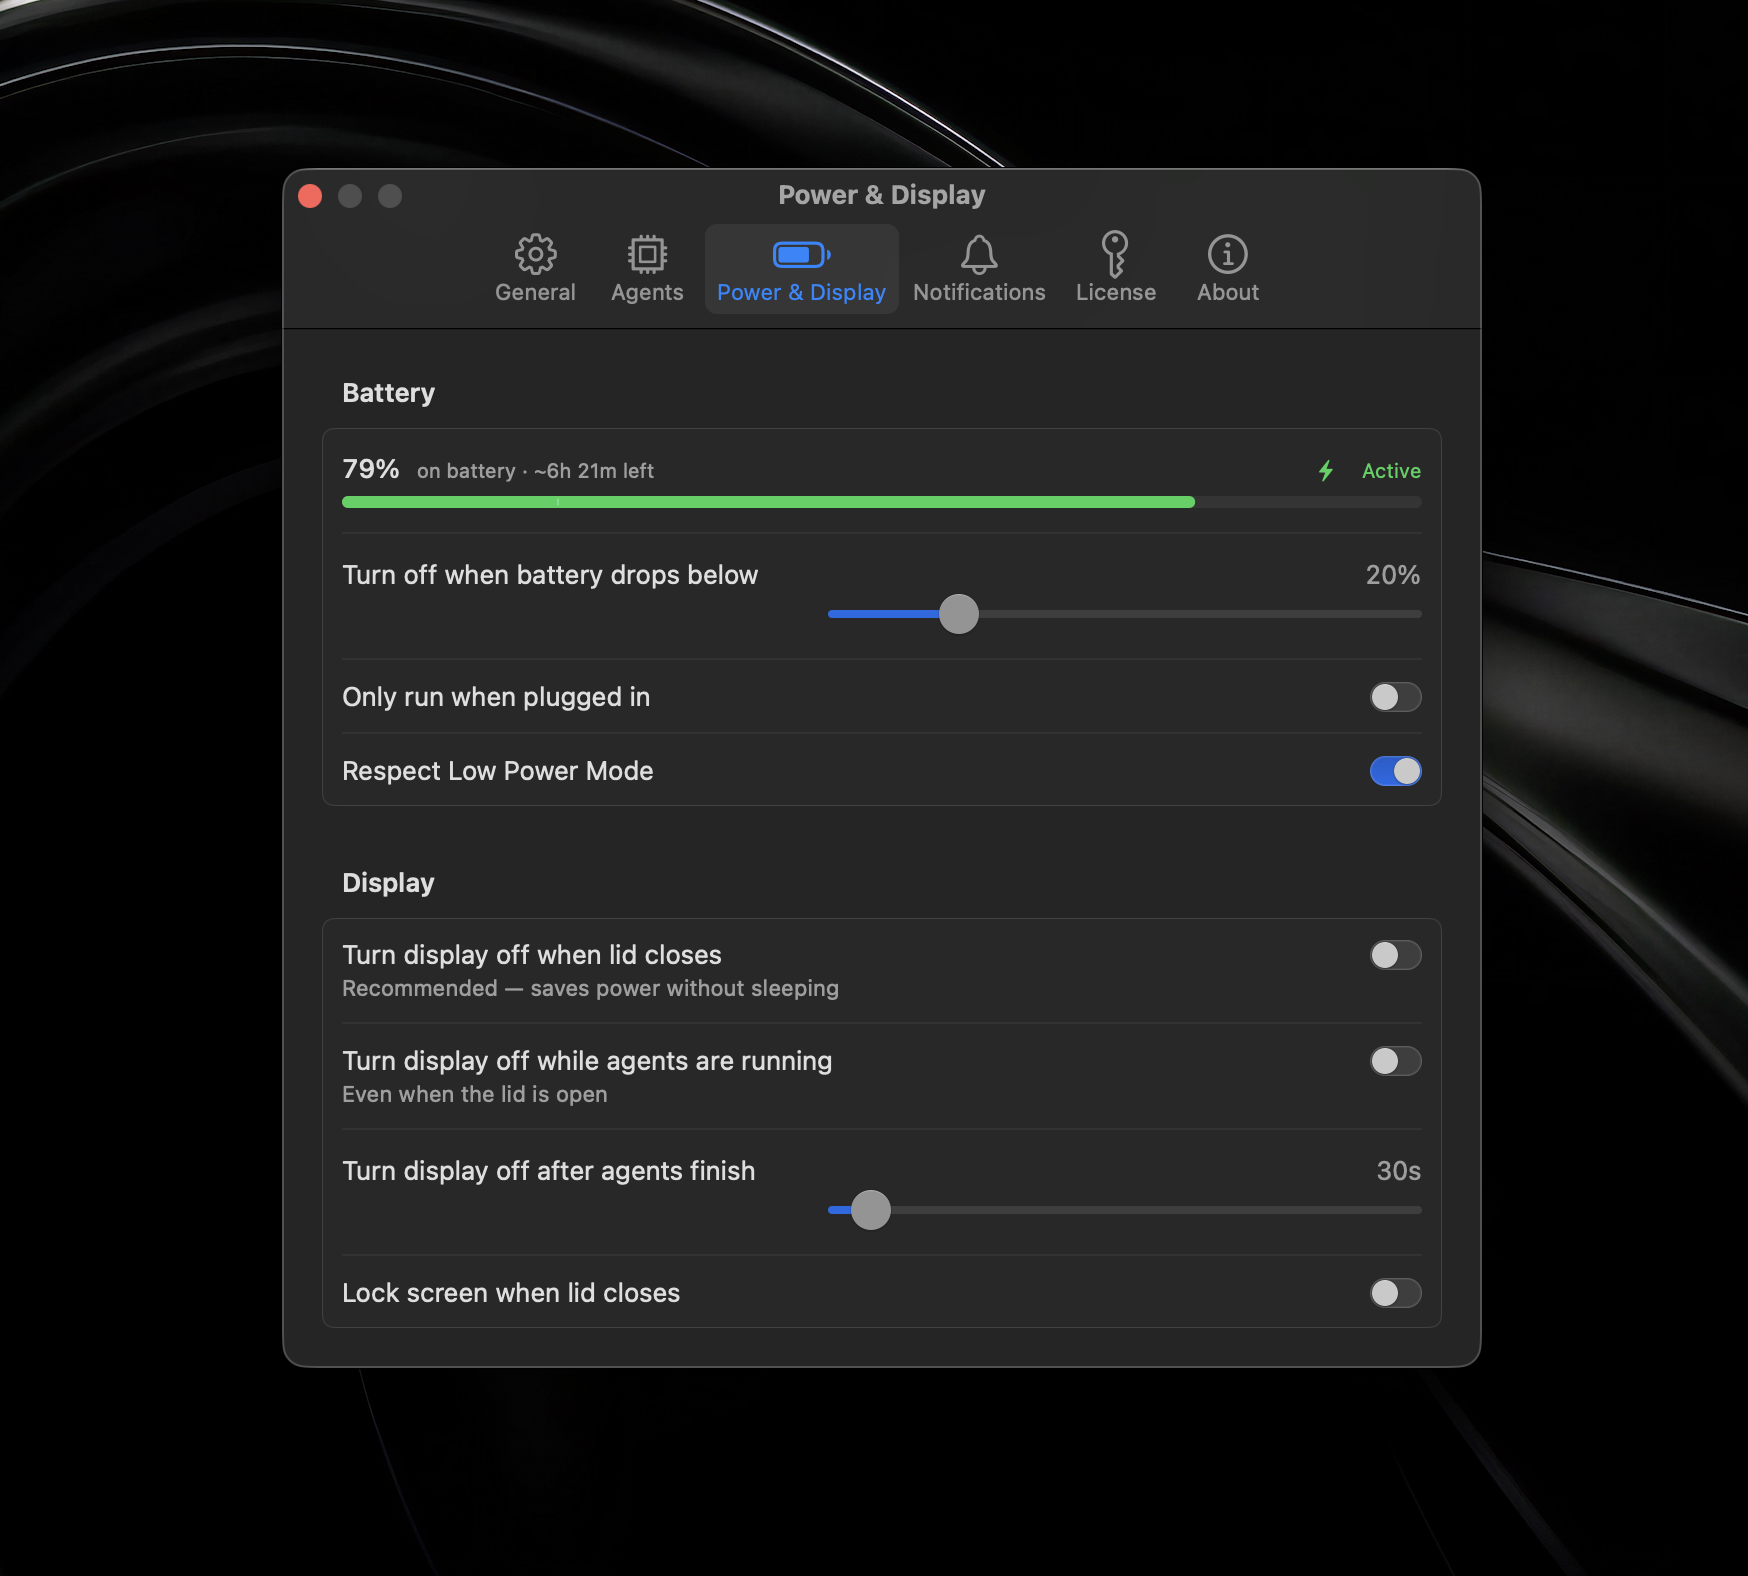
Task: Click the License tab label
Action: pyautogui.click(x=1115, y=292)
